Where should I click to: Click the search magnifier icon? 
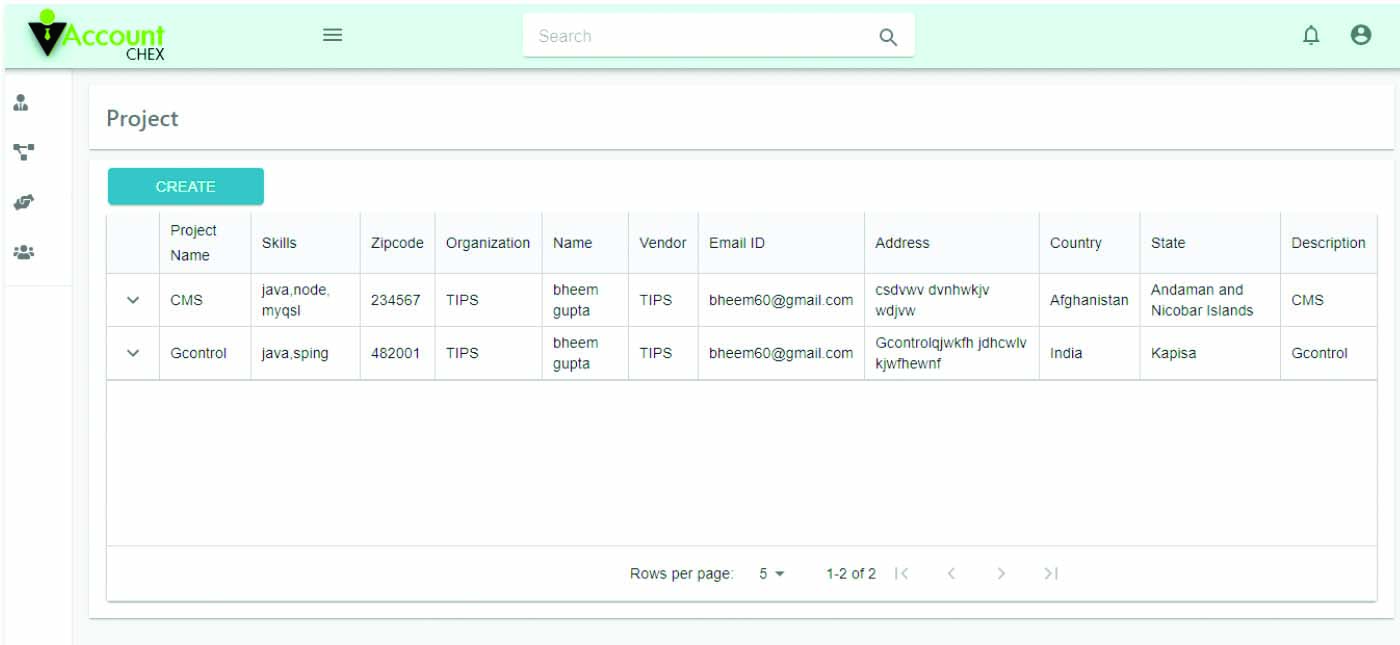887,37
